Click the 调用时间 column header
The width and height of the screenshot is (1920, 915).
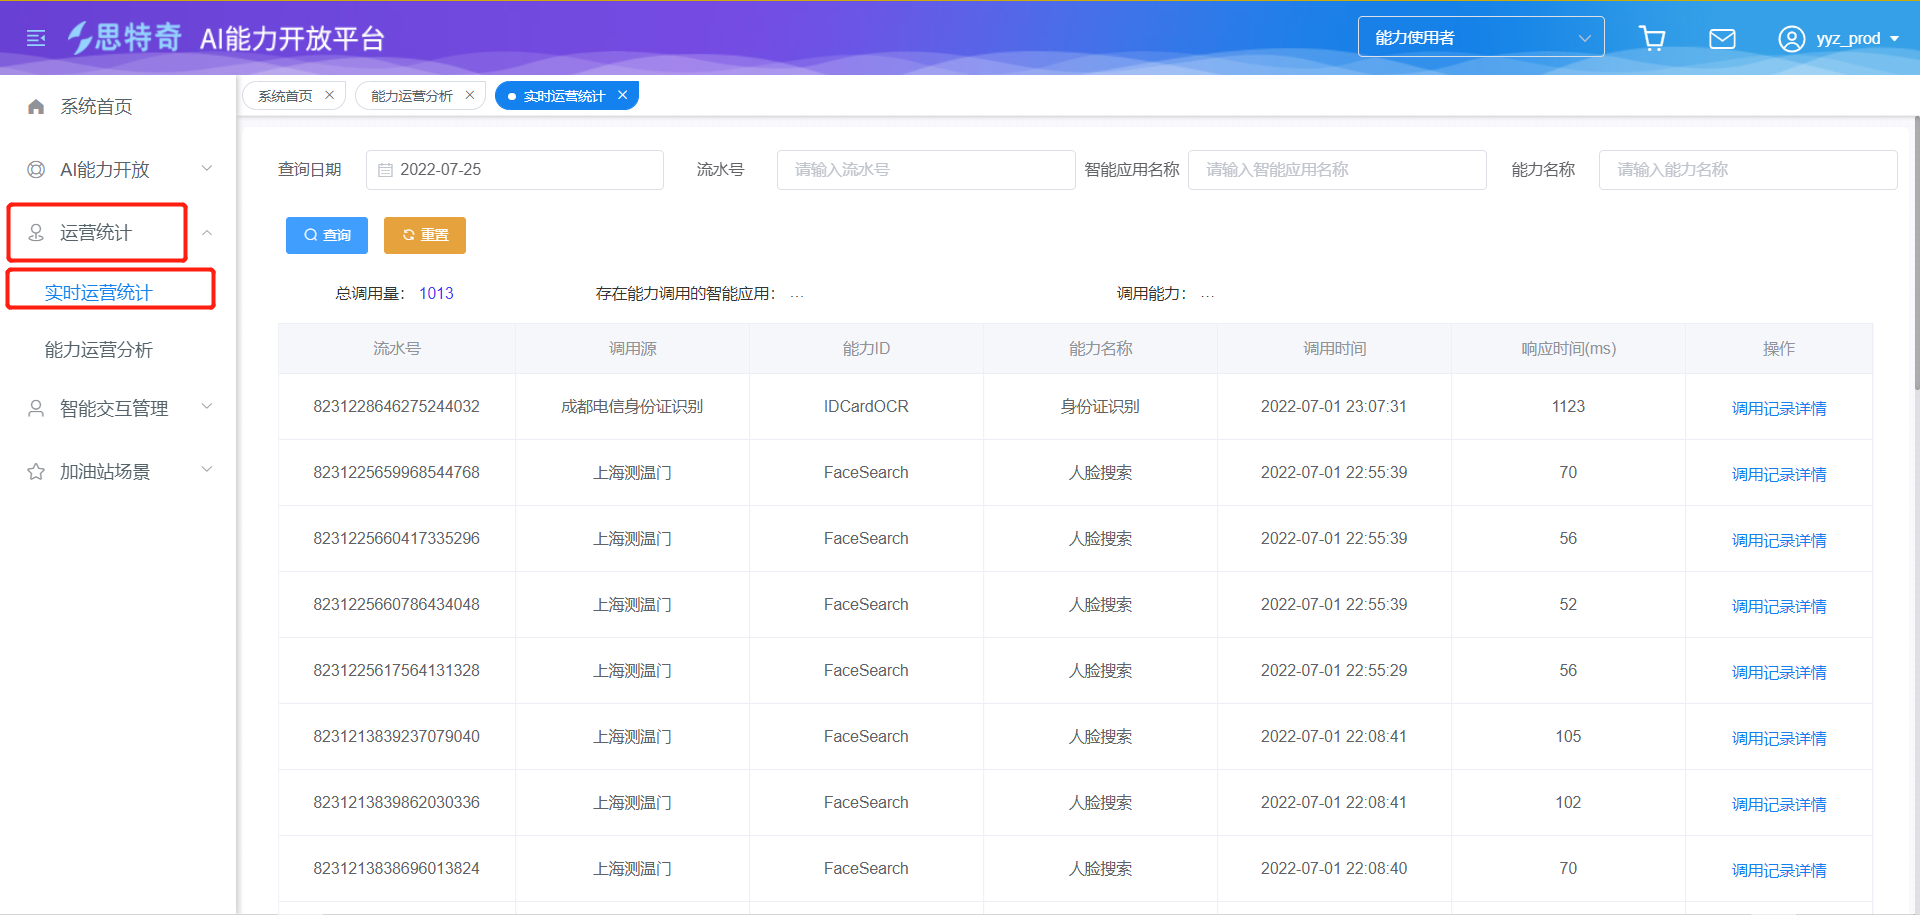(x=1334, y=349)
